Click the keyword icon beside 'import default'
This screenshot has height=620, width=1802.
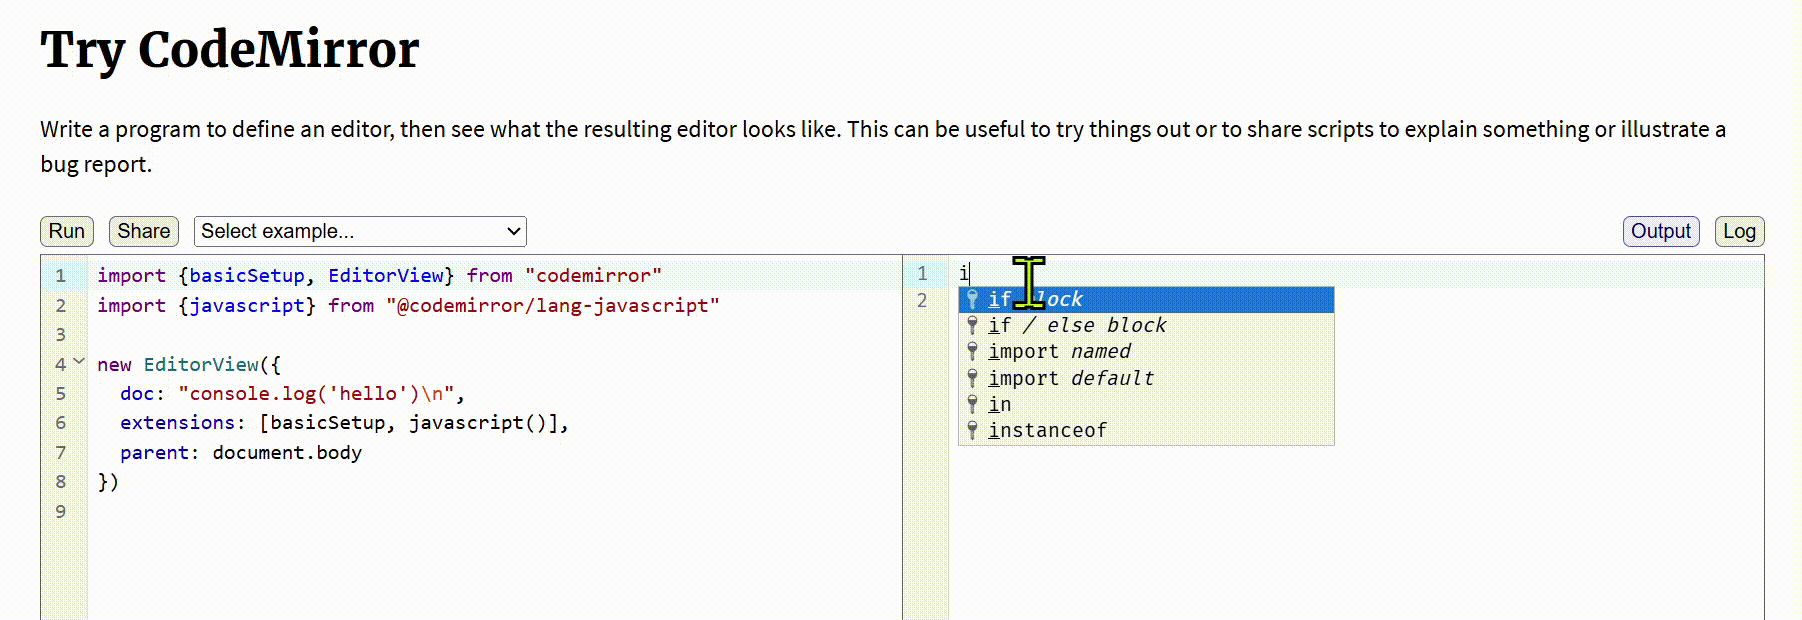coord(972,378)
